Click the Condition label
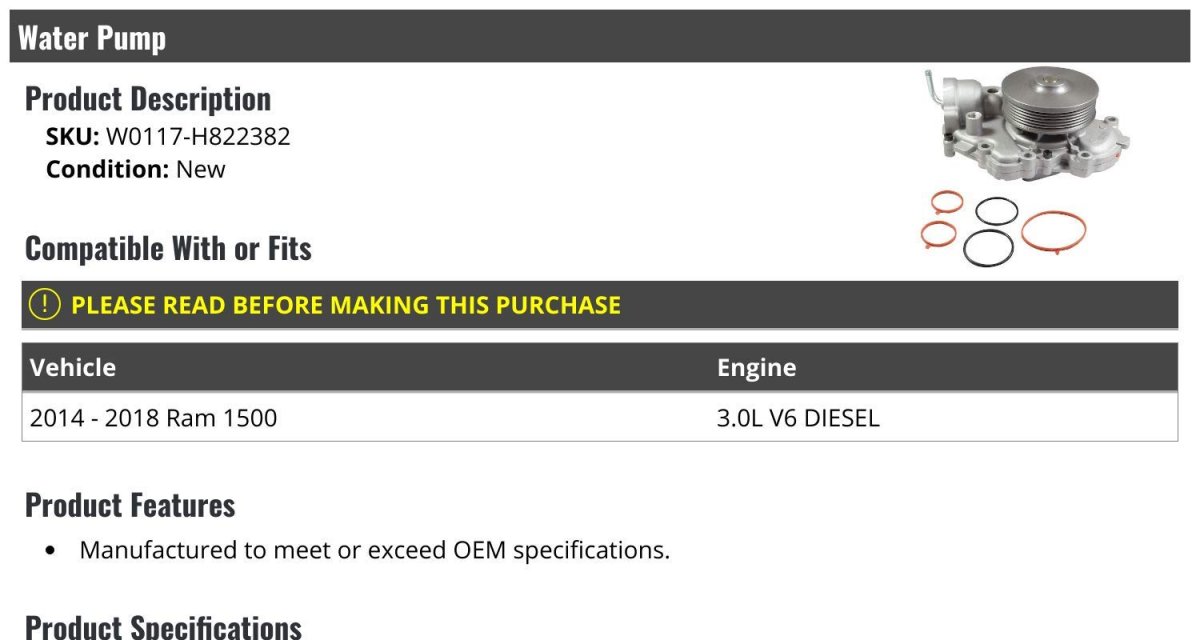 pyautogui.click(x=107, y=169)
